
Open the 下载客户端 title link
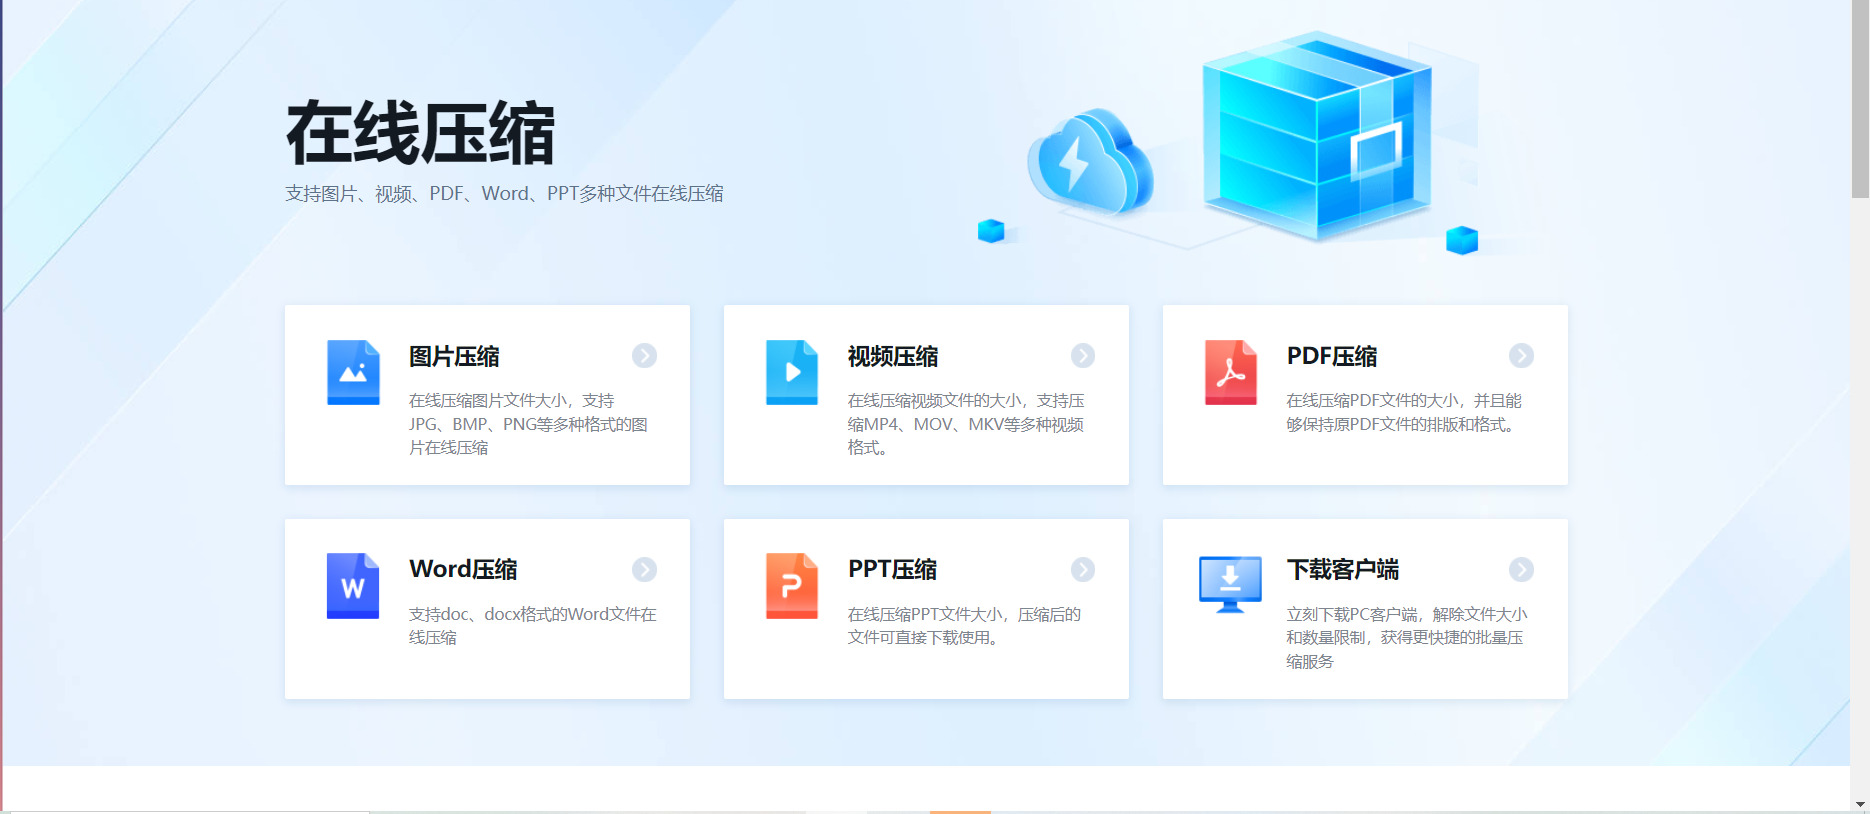1343,569
